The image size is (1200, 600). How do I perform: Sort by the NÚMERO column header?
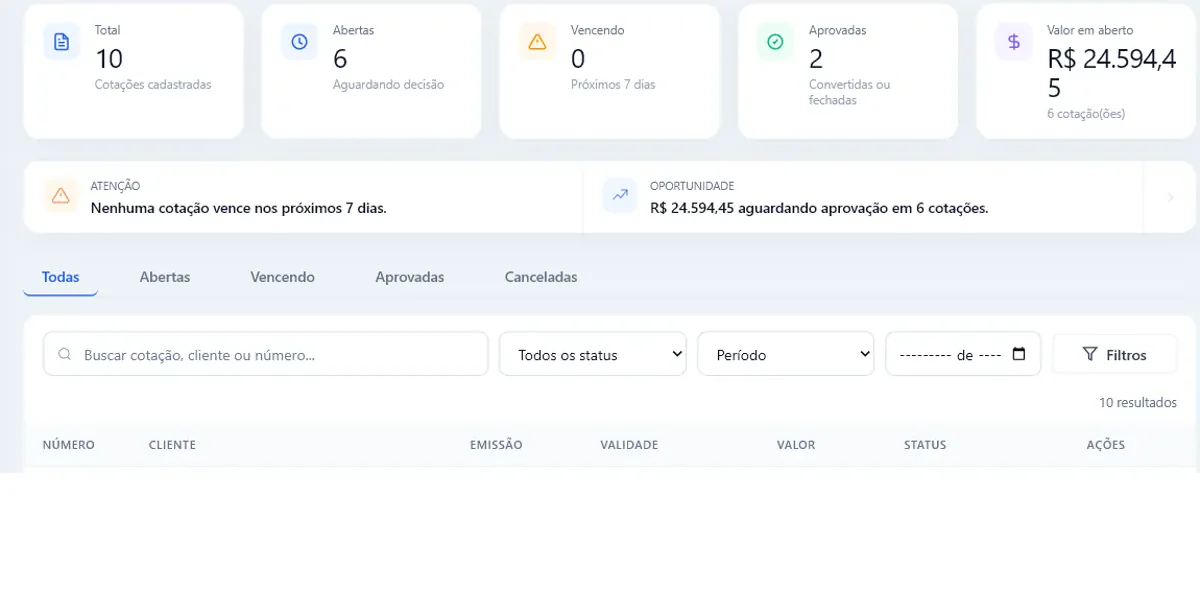click(x=69, y=445)
